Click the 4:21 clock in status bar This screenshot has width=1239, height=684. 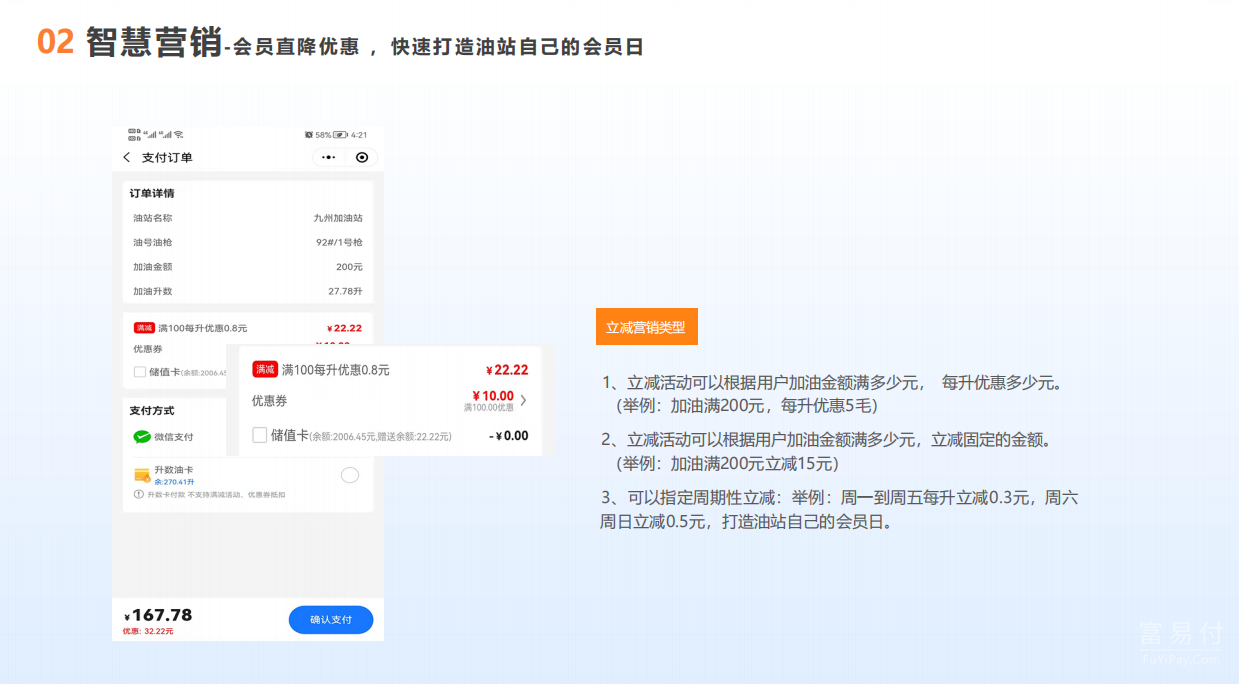click(x=359, y=135)
